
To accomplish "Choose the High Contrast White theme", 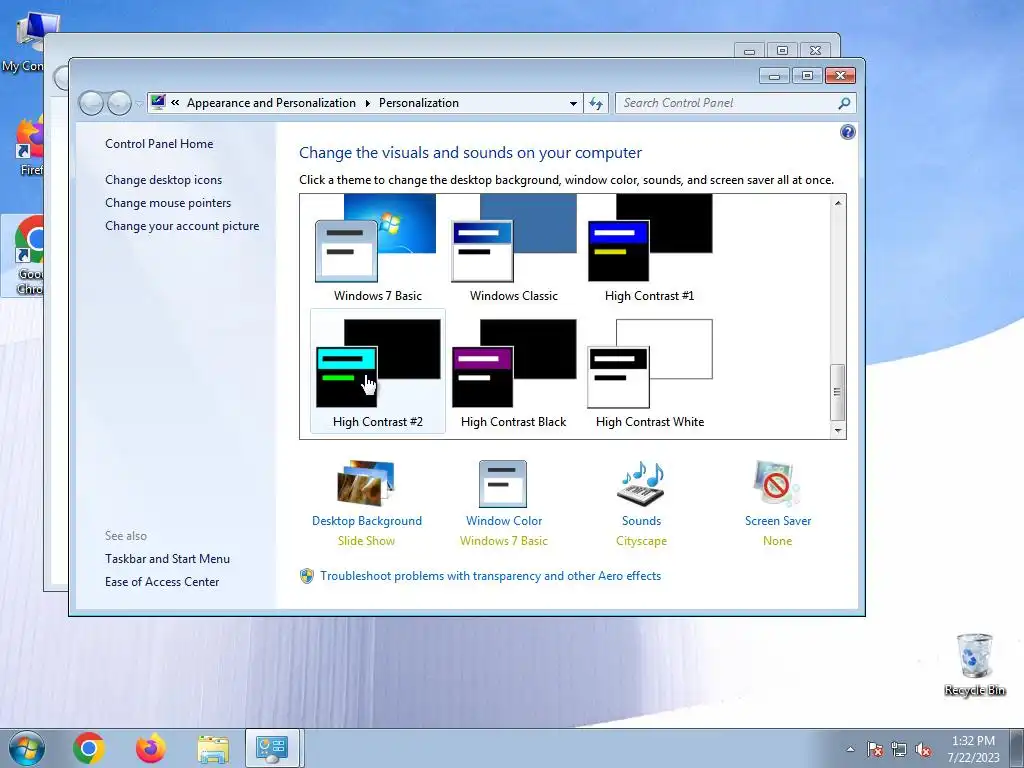I will coord(649,370).
